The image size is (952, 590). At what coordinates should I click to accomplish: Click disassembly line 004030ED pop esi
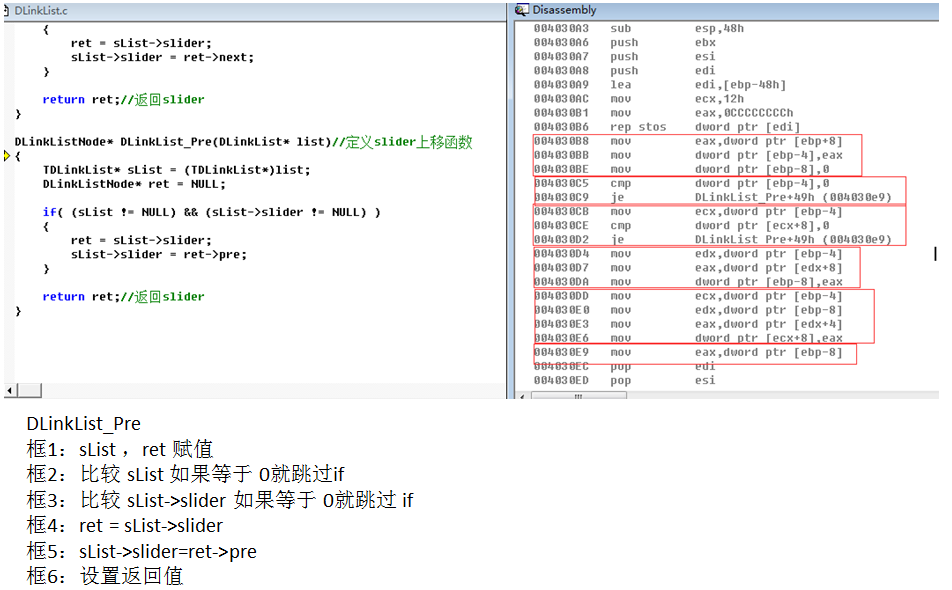point(625,381)
